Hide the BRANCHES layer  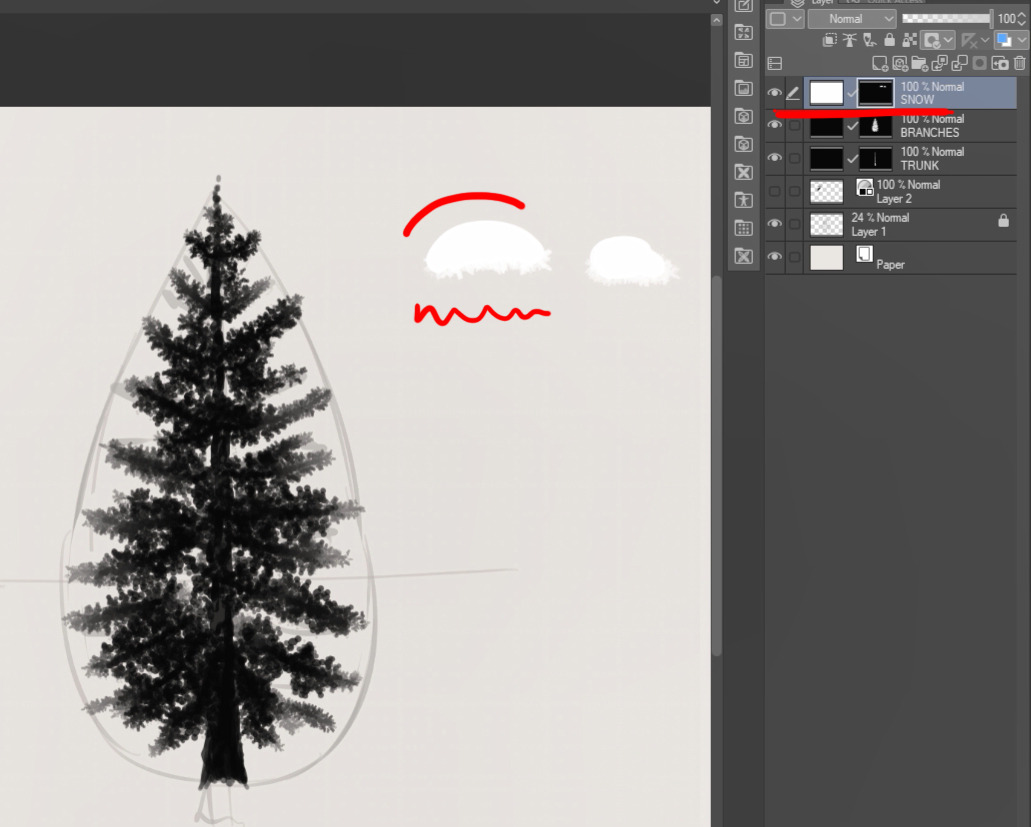point(775,125)
